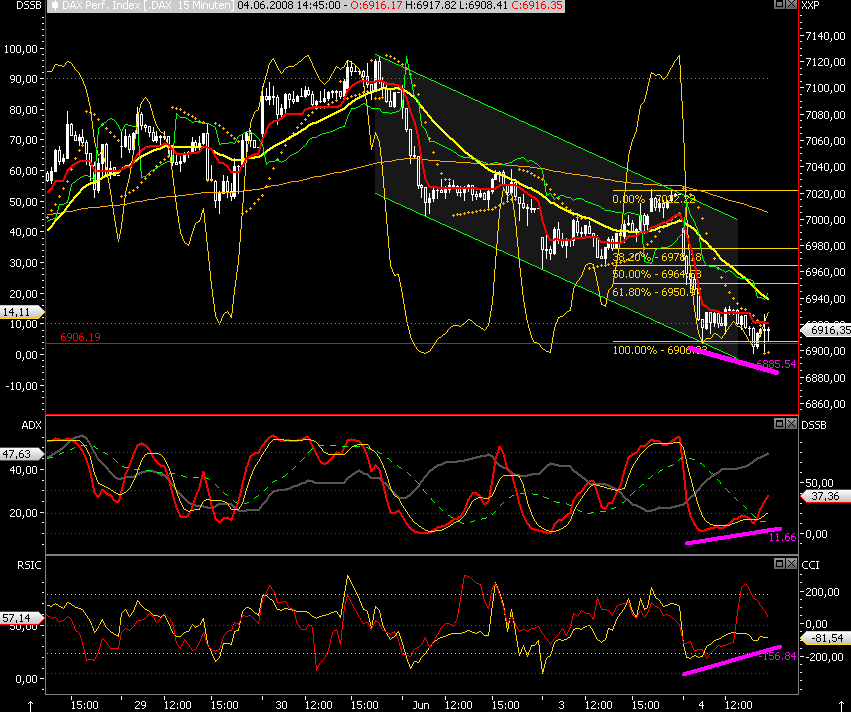The height and width of the screenshot is (712, 851).
Task: Close the main DAX price chart panel
Action: click(x=791, y=4)
